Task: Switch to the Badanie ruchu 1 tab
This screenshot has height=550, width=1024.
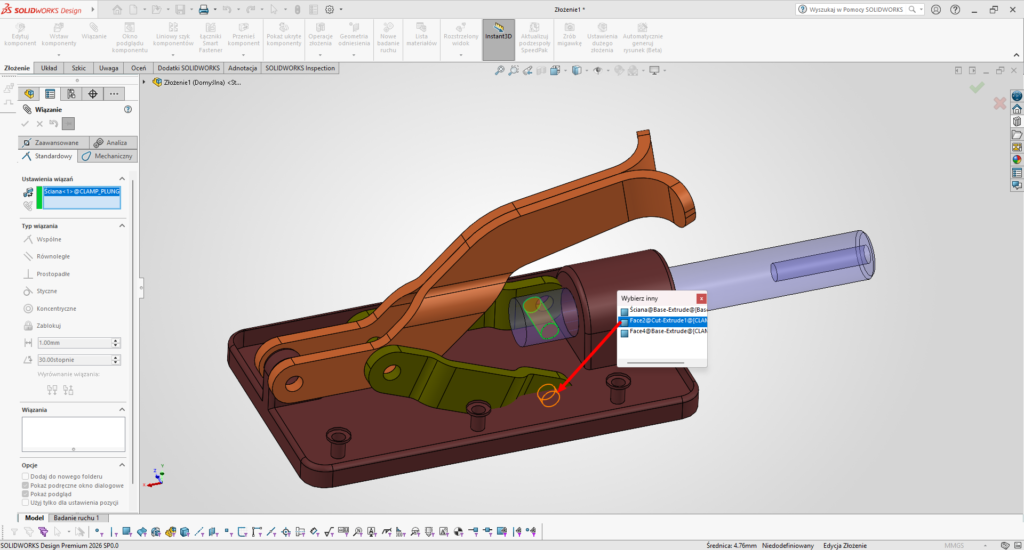Action: (x=76, y=518)
